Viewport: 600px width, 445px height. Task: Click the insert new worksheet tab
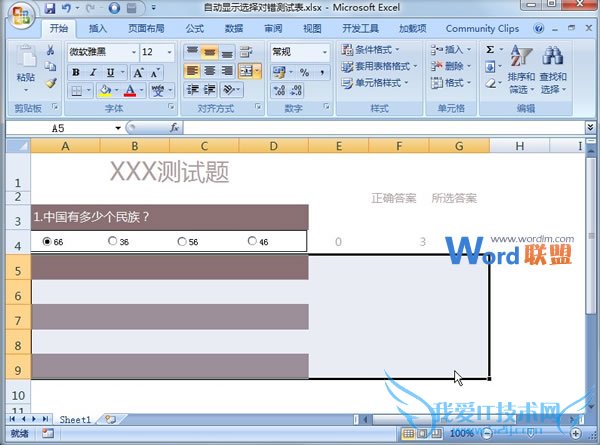click(x=110, y=420)
